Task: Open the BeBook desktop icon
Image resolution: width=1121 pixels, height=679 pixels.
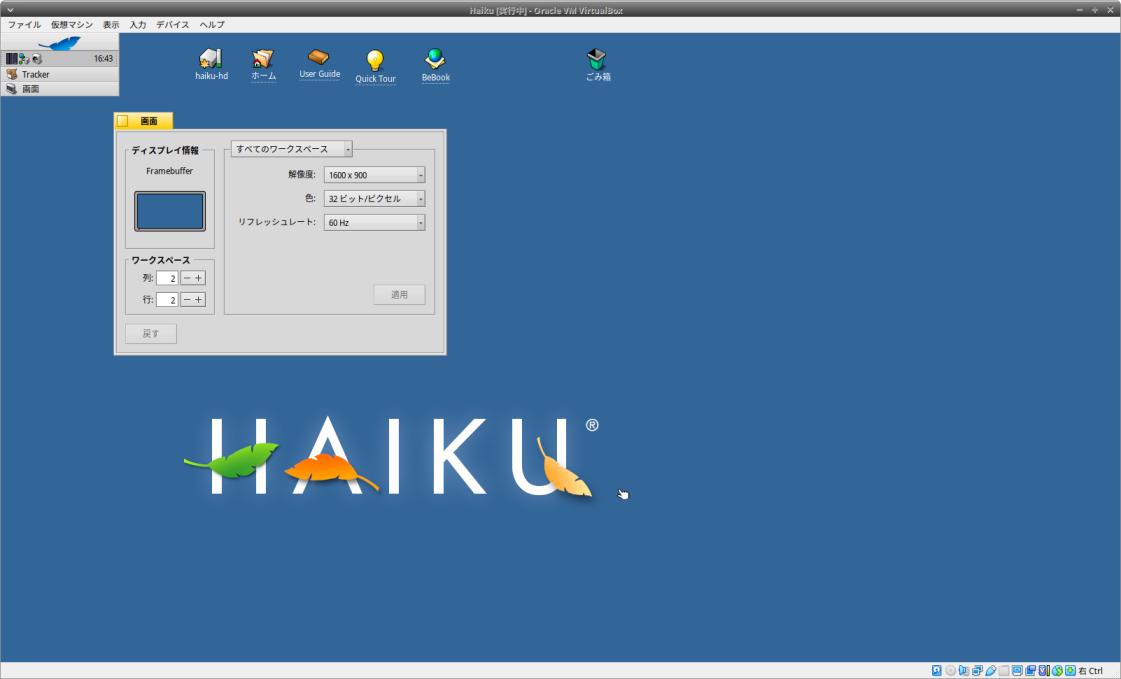Action: (435, 59)
